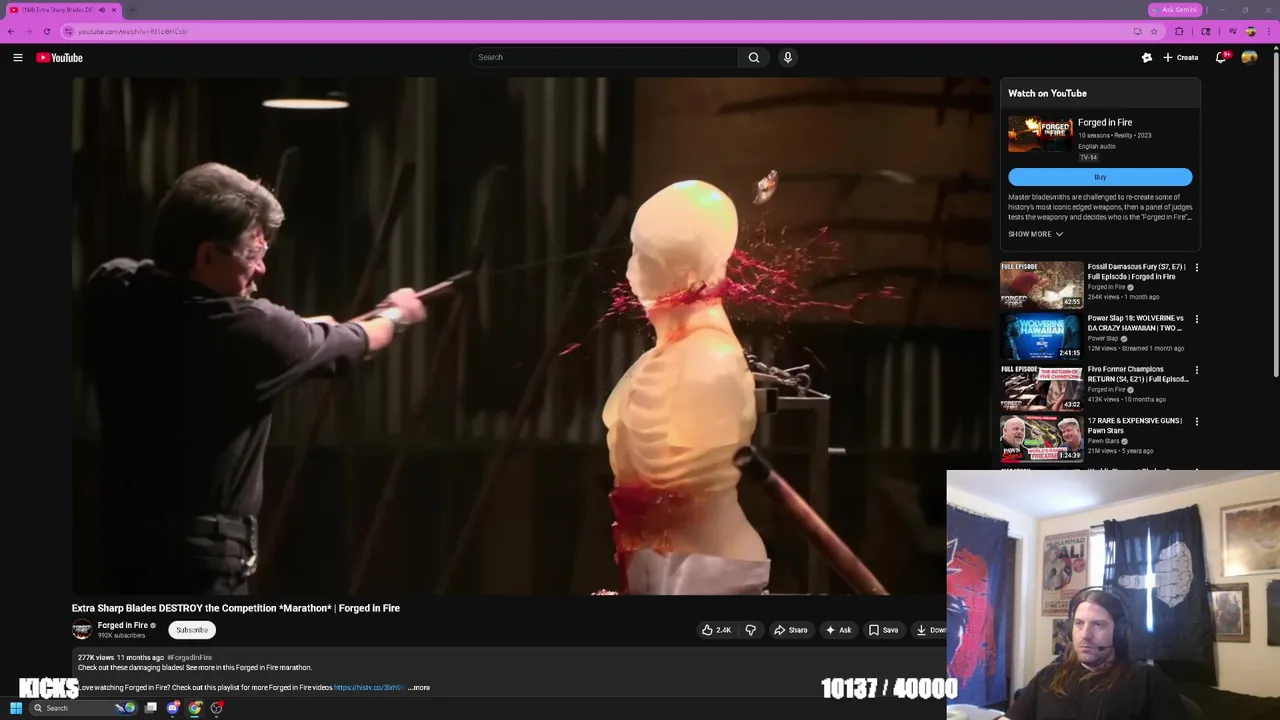Mute the tab via speaker icon
Screen dimensions: 1280x720
[x=101, y=10]
